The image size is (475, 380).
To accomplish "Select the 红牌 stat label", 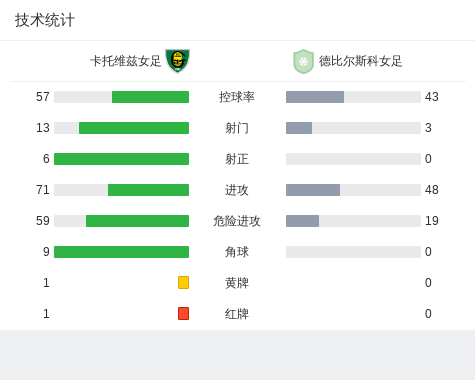I will click(237, 314).
